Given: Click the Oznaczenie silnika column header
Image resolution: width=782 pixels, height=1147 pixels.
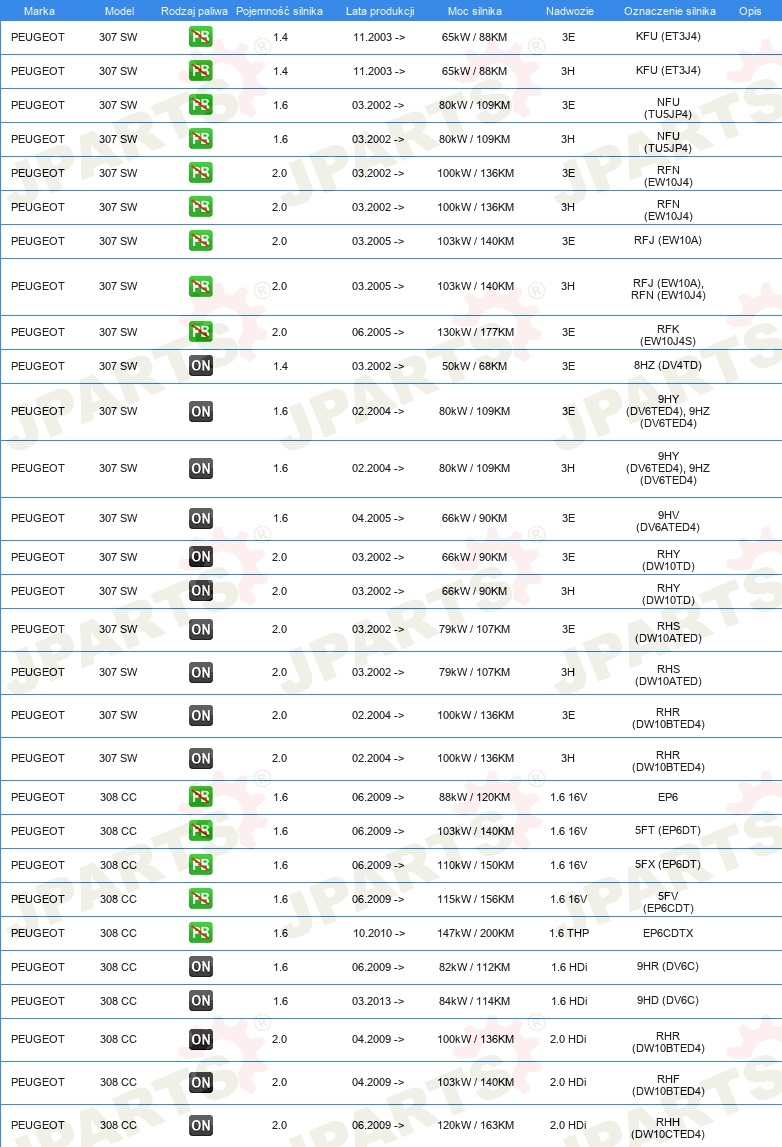Looking at the screenshot, I should tap(669, 11).
